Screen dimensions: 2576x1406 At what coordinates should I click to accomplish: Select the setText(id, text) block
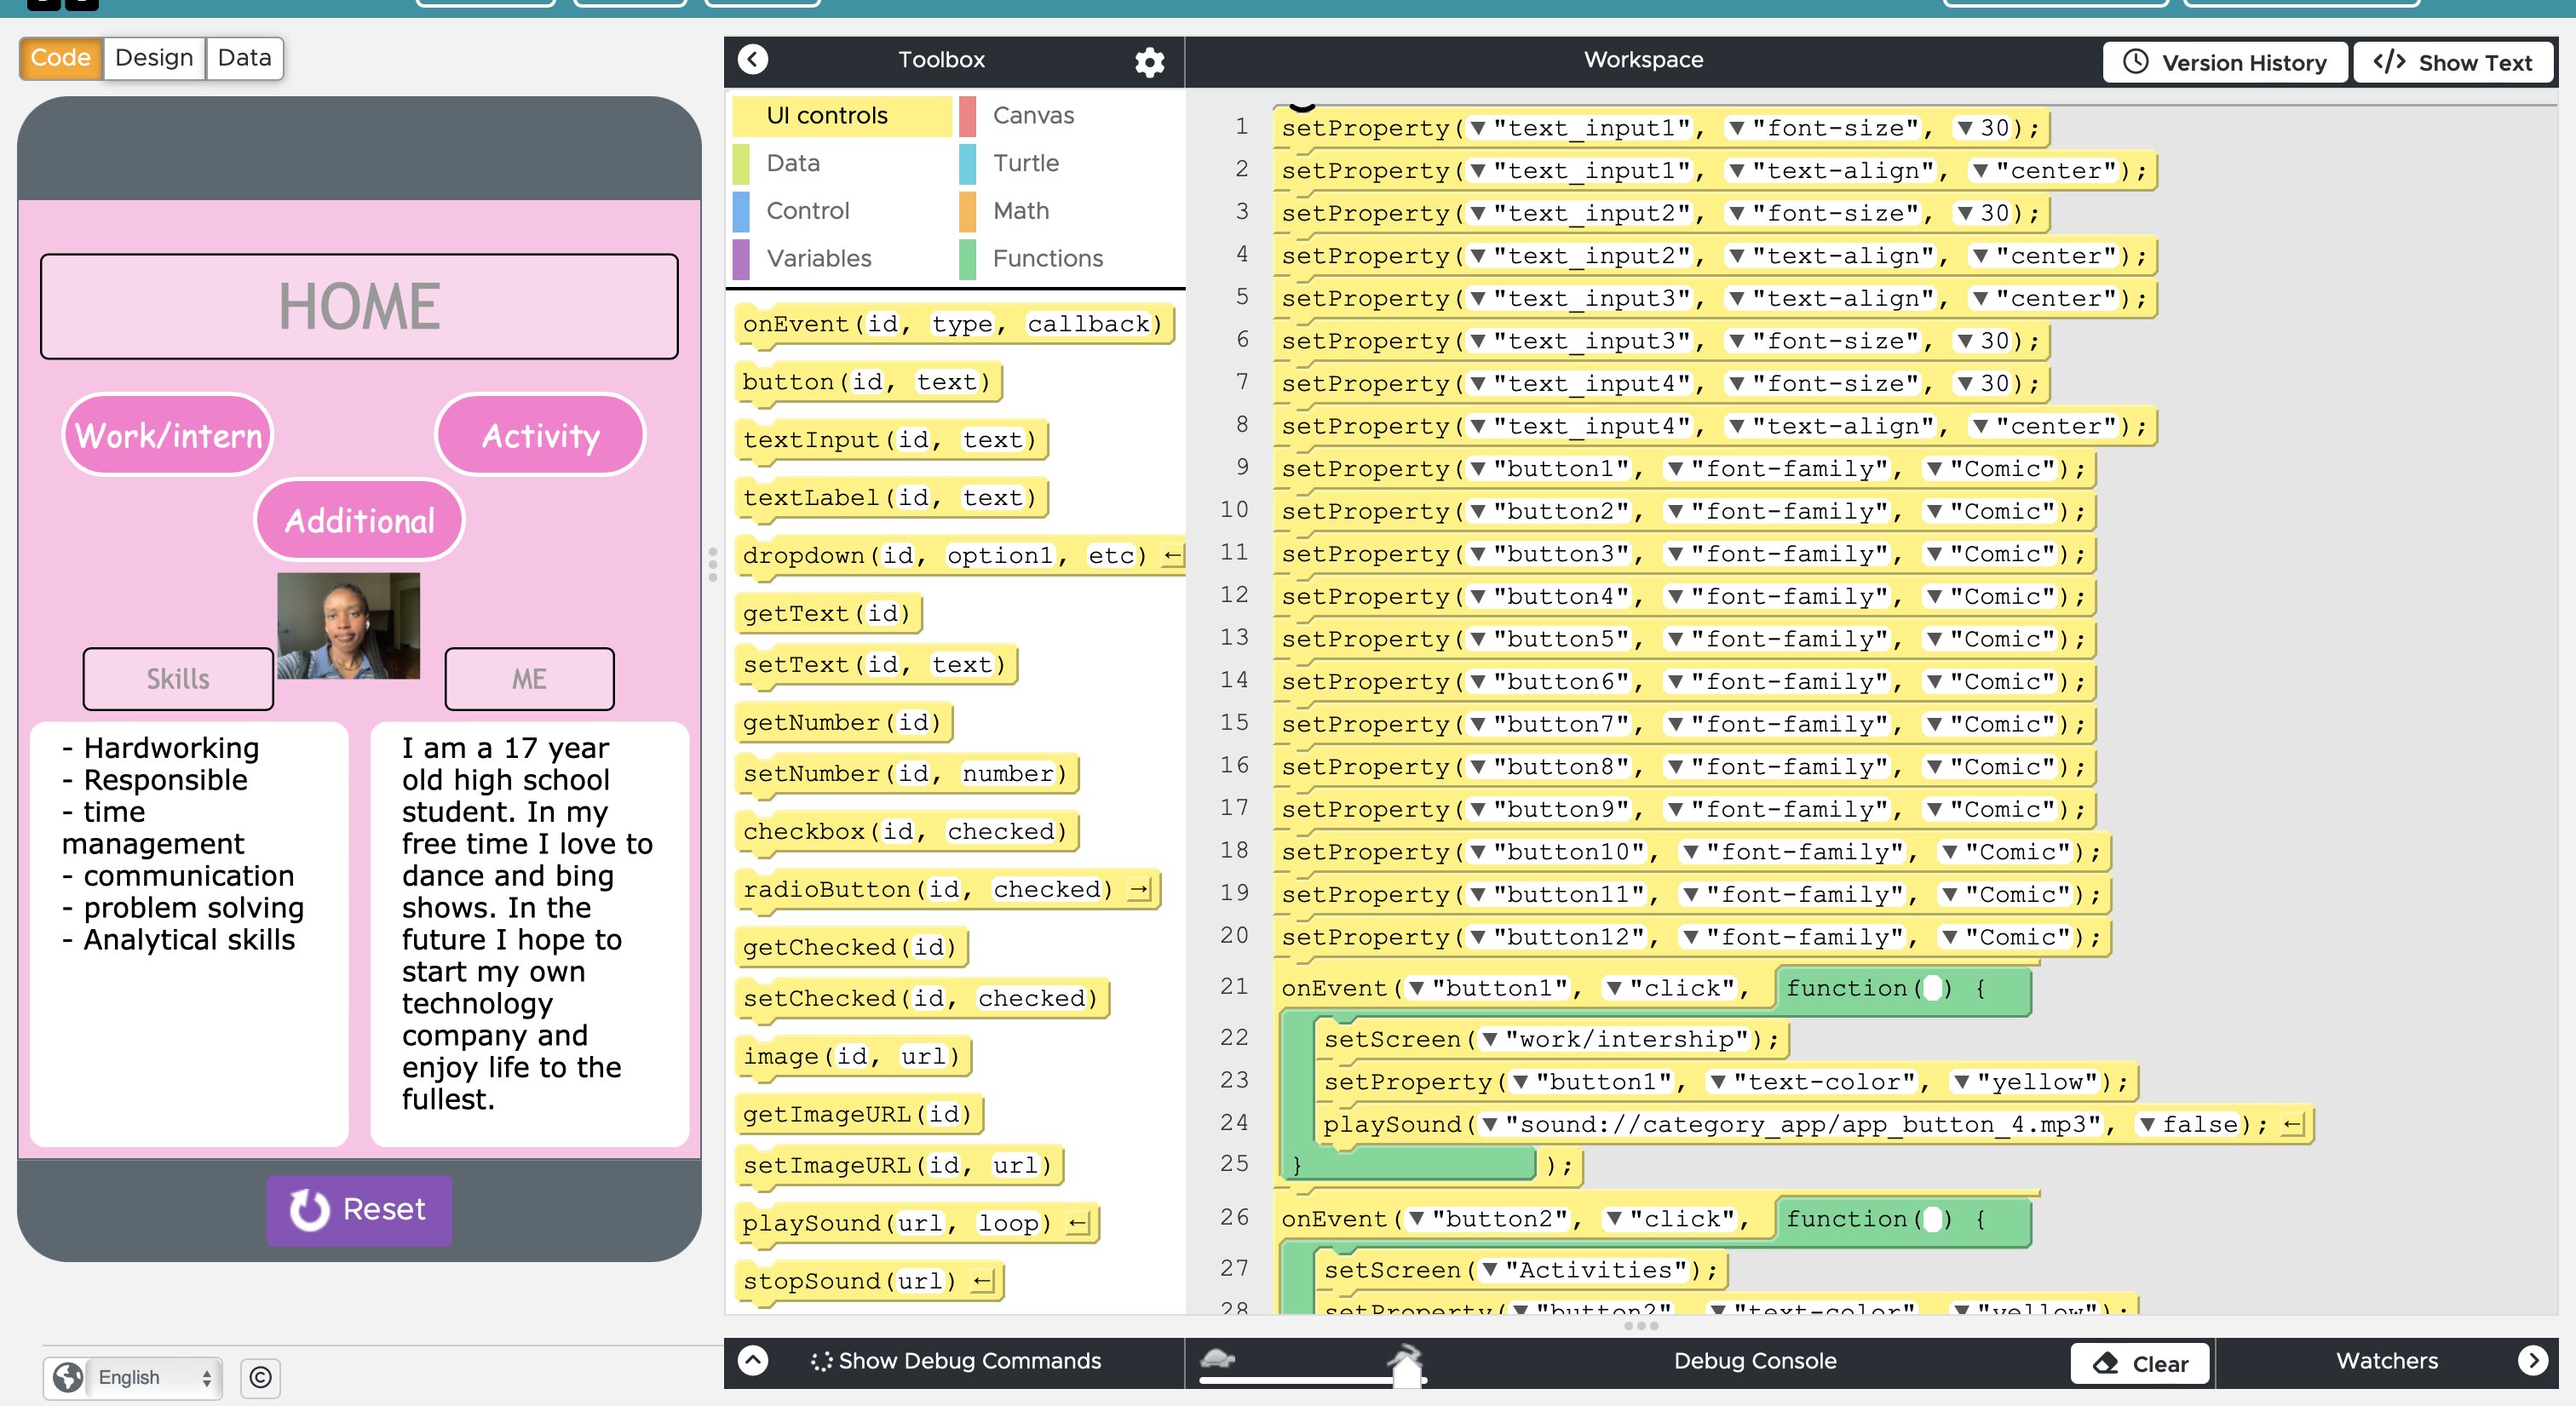coord(876,665)
